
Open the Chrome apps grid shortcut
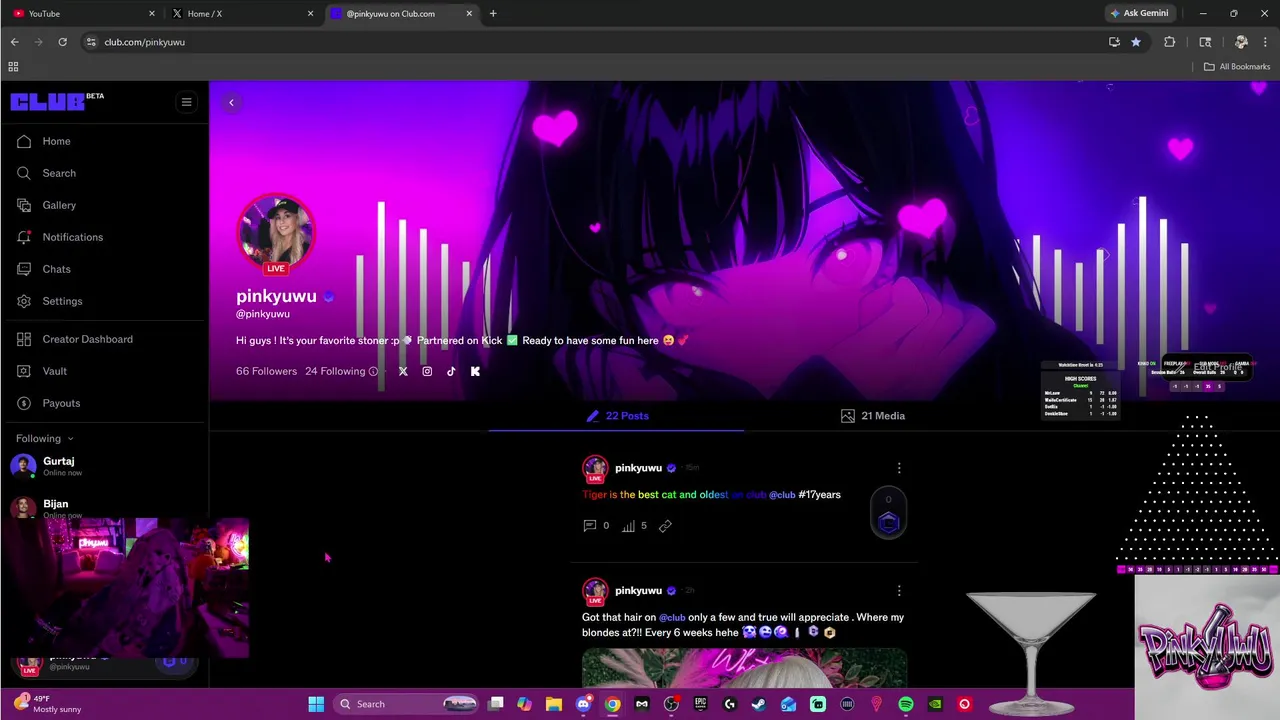pyautogui.click(x=13, y=67)
